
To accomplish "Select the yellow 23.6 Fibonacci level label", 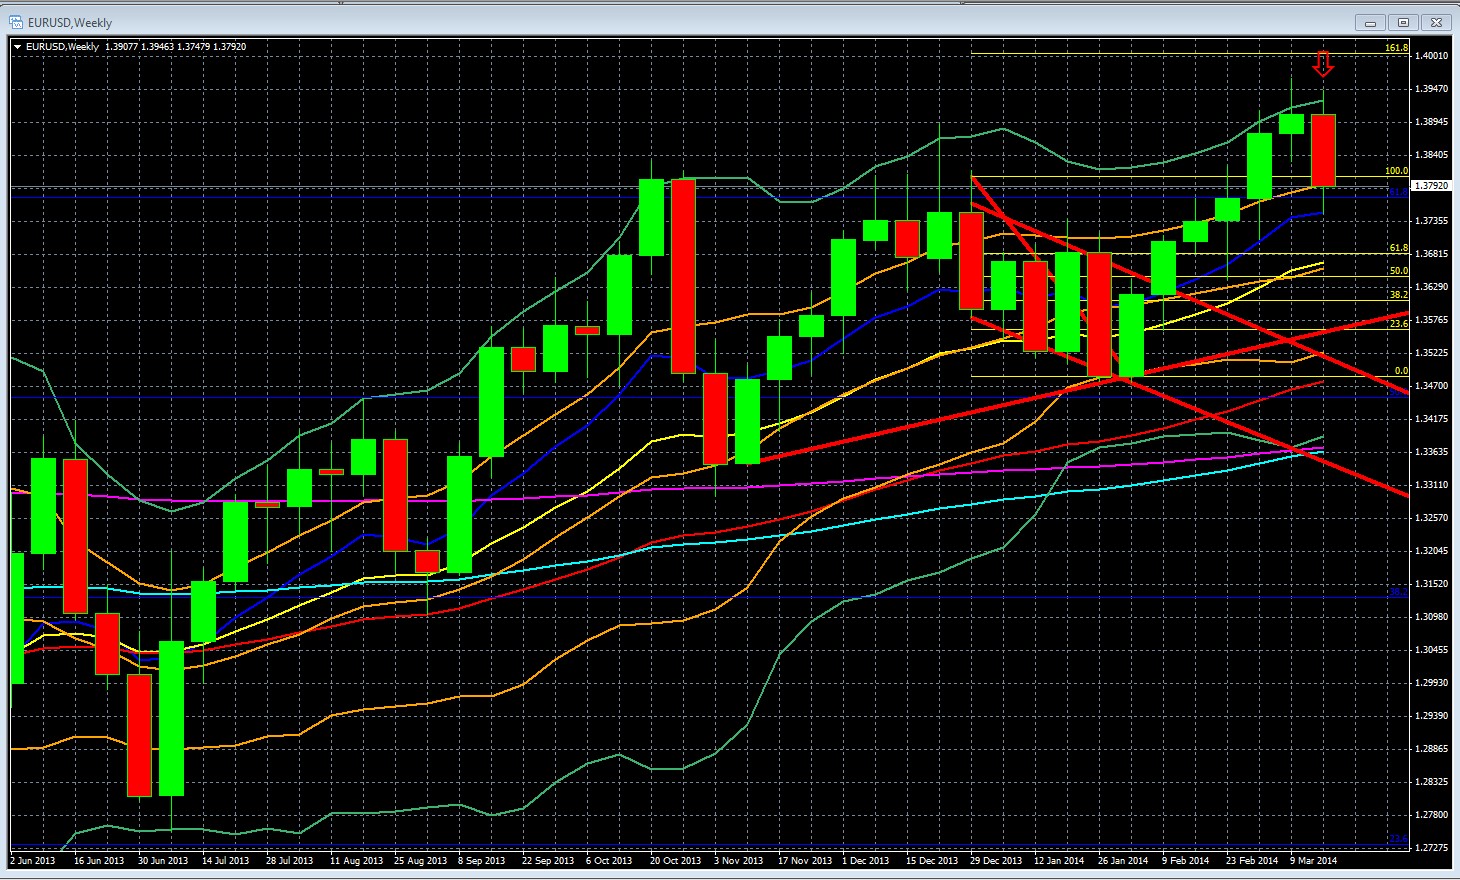I will (1398, 324).
